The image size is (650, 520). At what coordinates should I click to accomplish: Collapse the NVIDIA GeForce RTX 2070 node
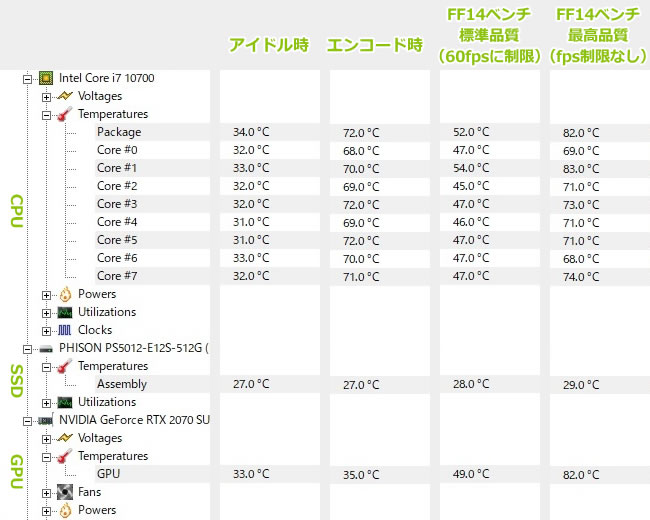click(x=27, y=421)
